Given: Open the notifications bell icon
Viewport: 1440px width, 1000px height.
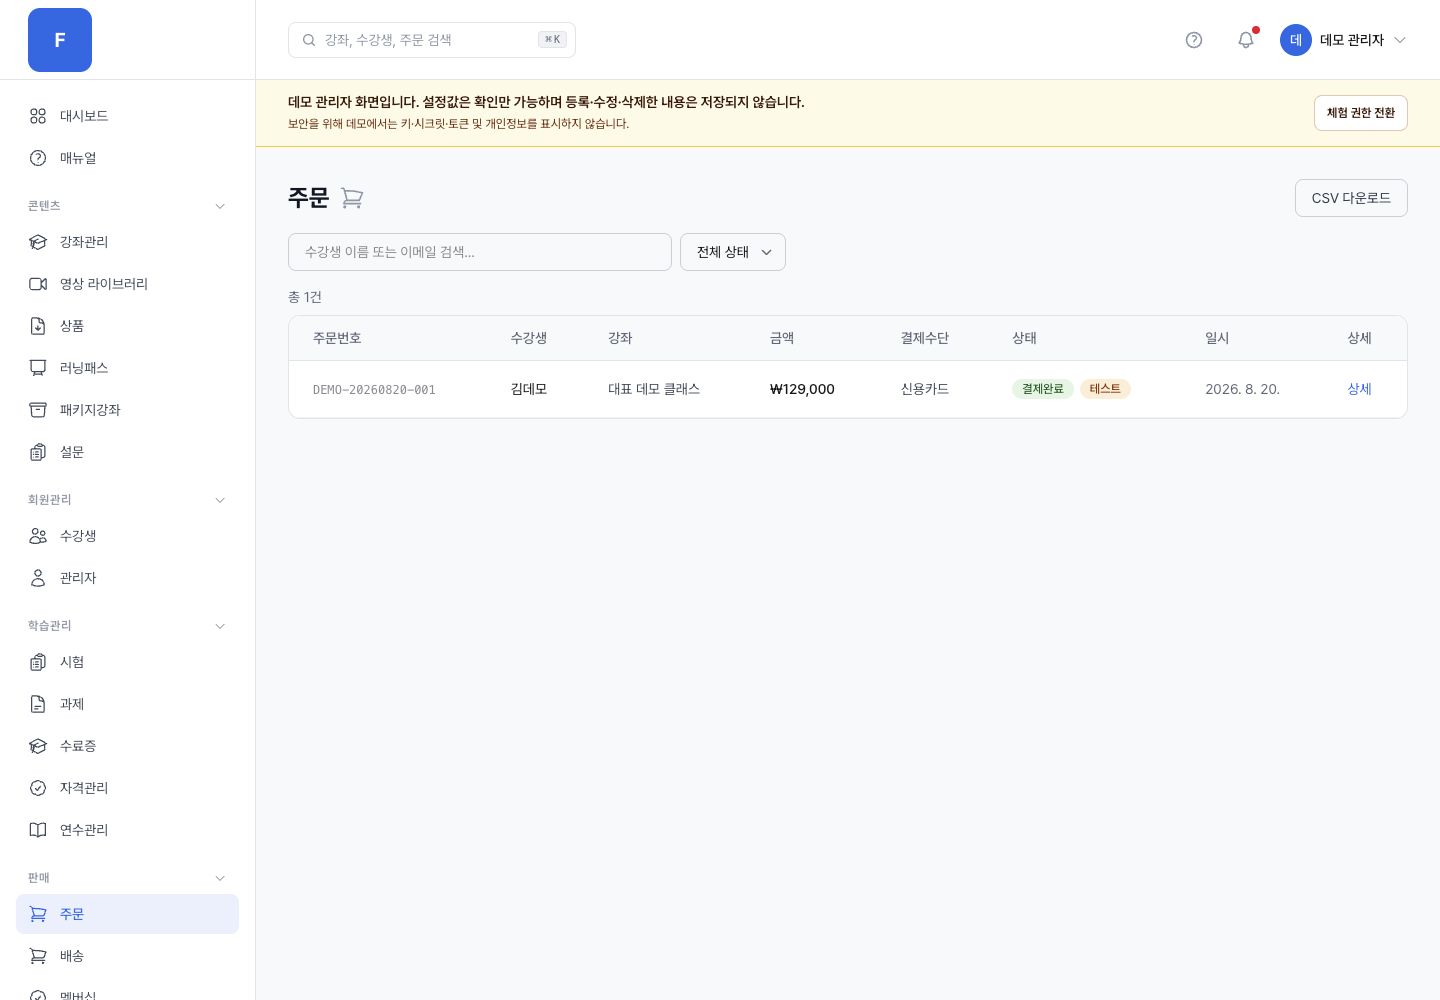Looking at the screenshot, I should click(x=1246, y=40).
